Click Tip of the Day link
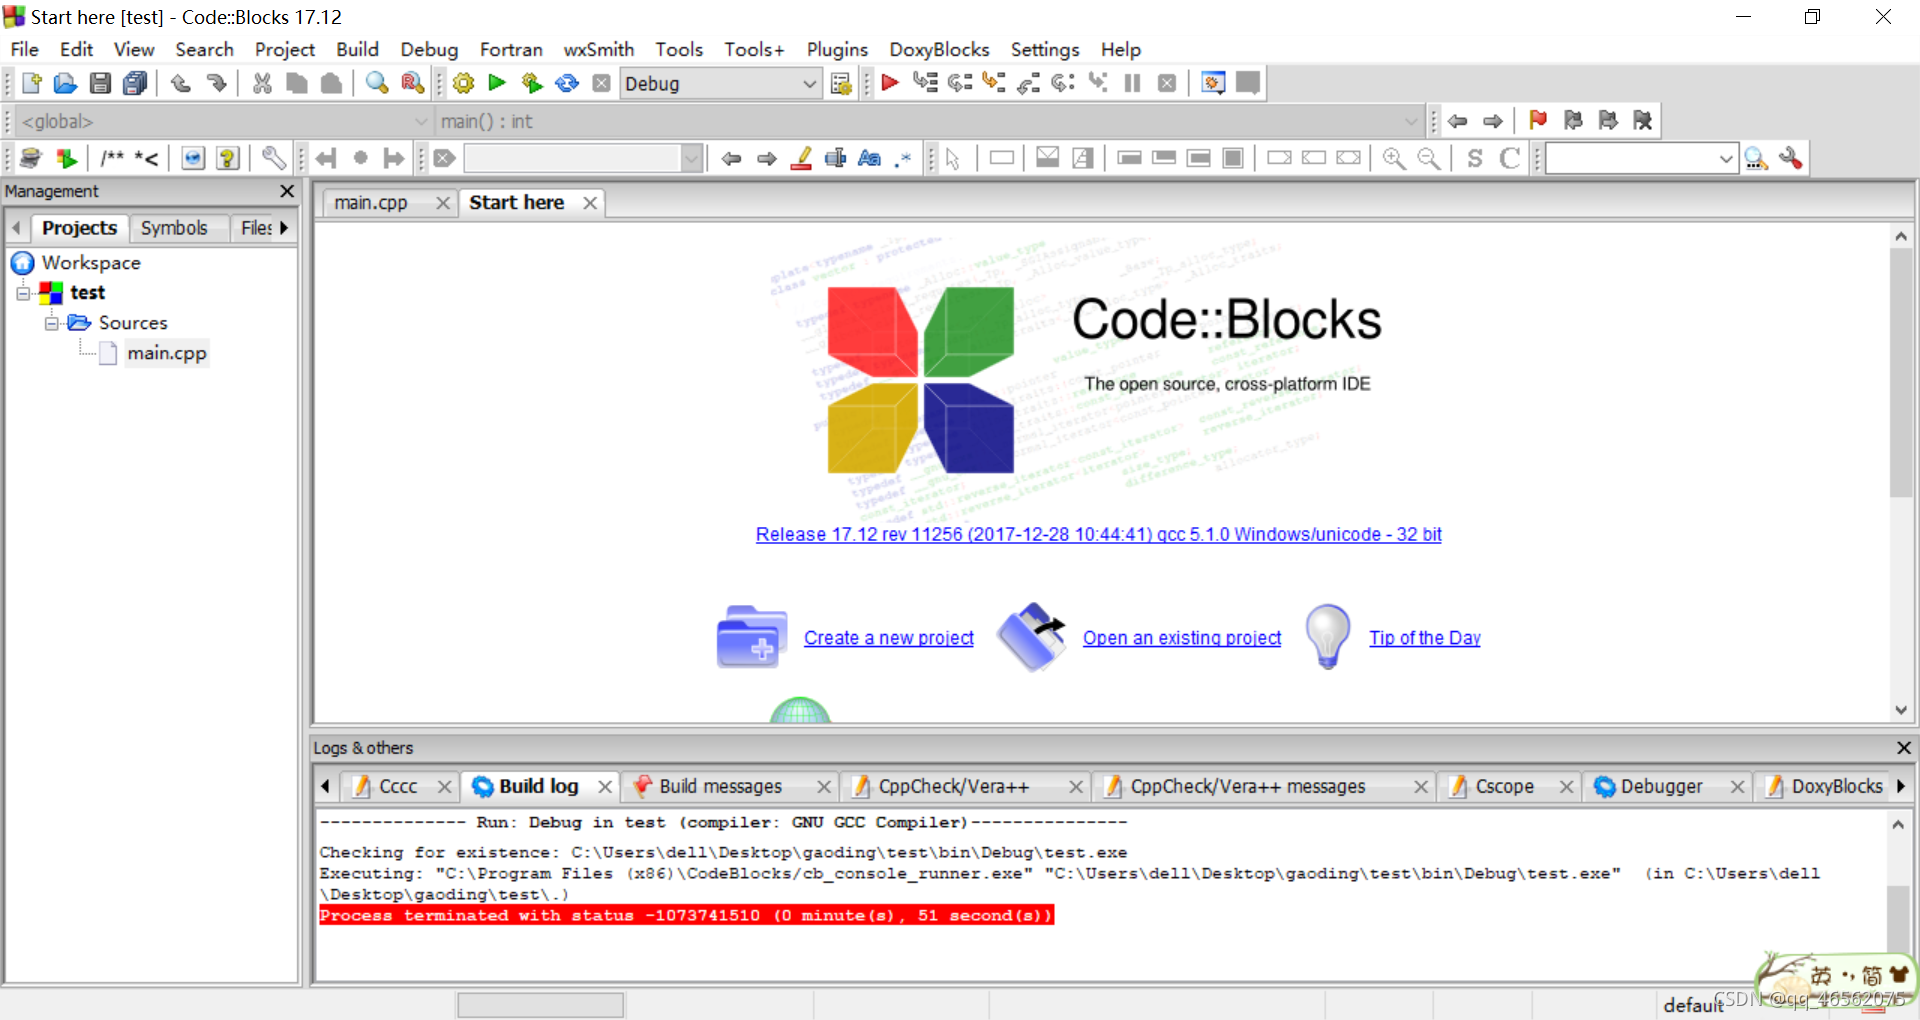 1425,638
